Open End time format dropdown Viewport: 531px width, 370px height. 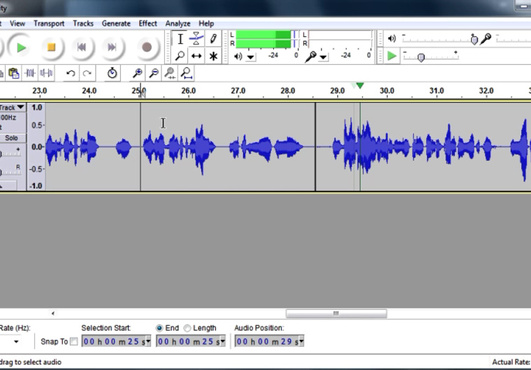tap(222, 342)
